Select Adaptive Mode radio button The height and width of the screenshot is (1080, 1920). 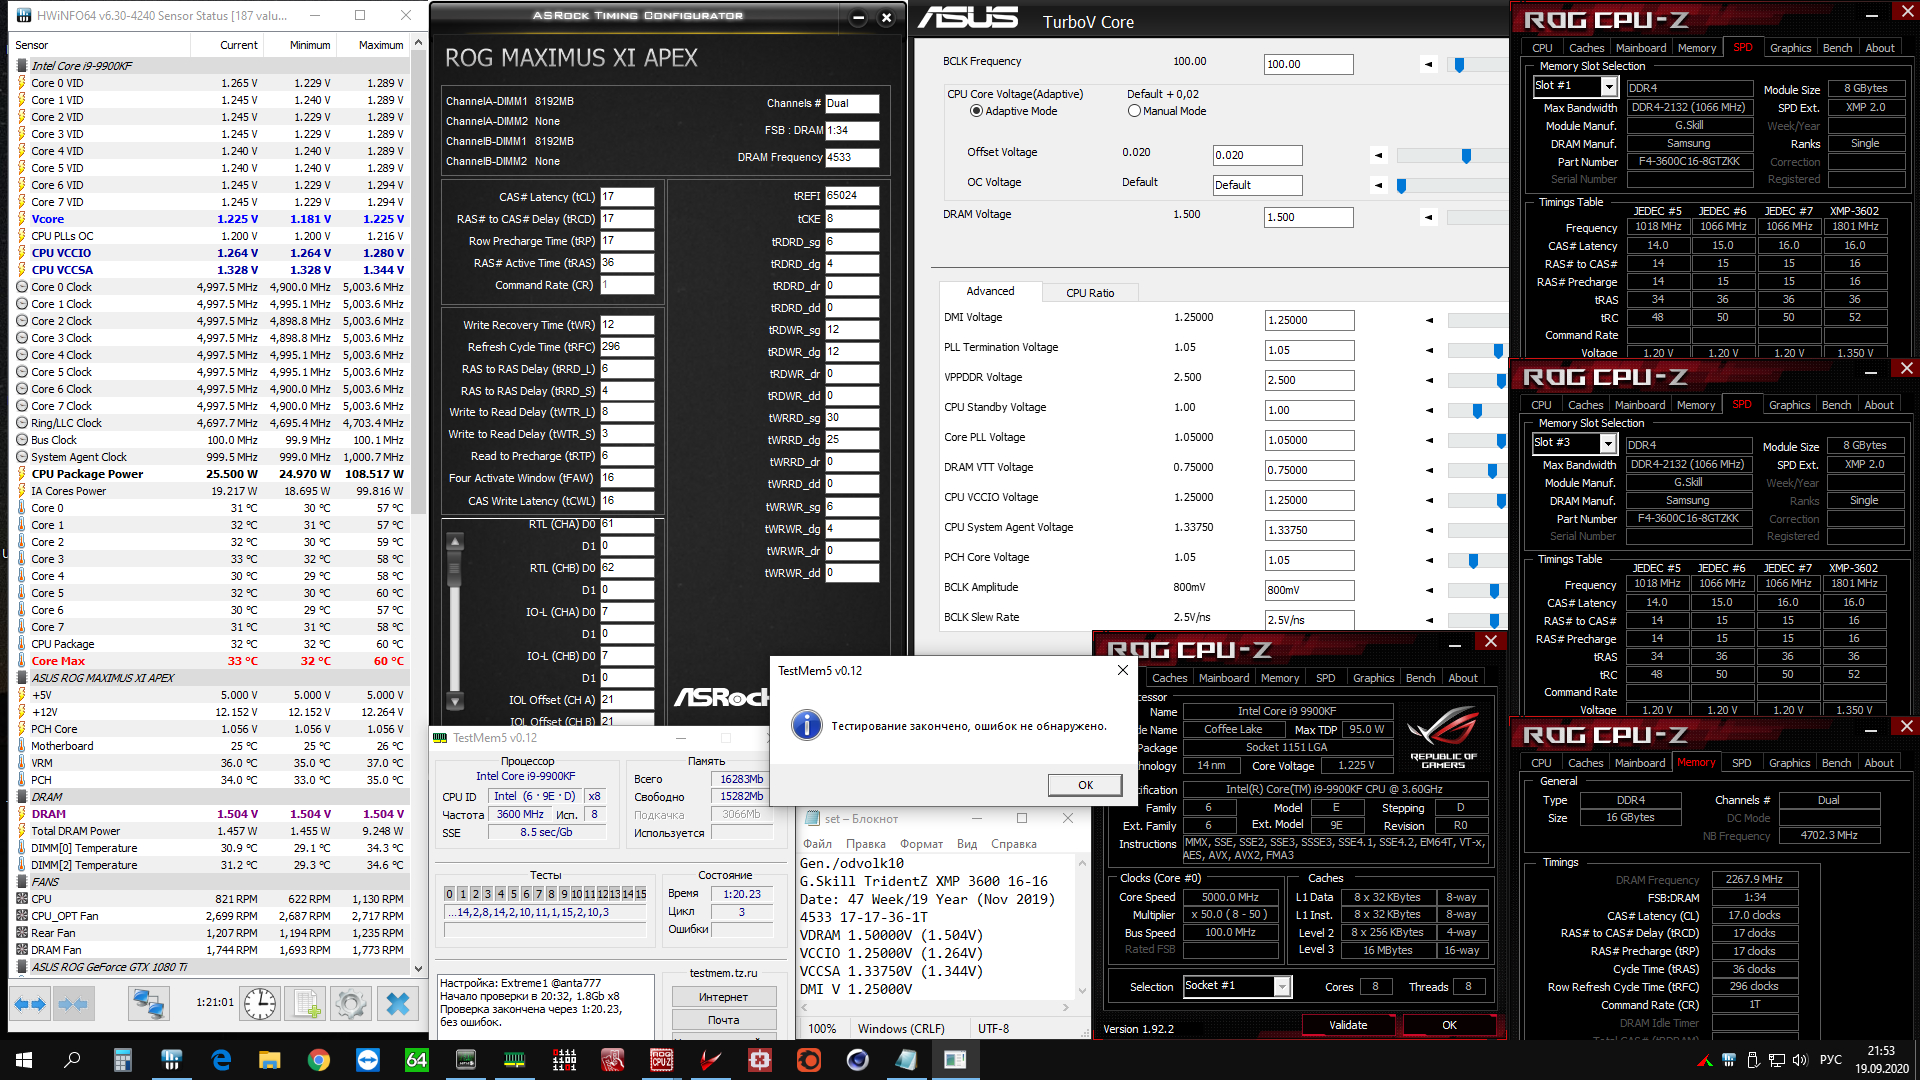(x=976, y=111)
